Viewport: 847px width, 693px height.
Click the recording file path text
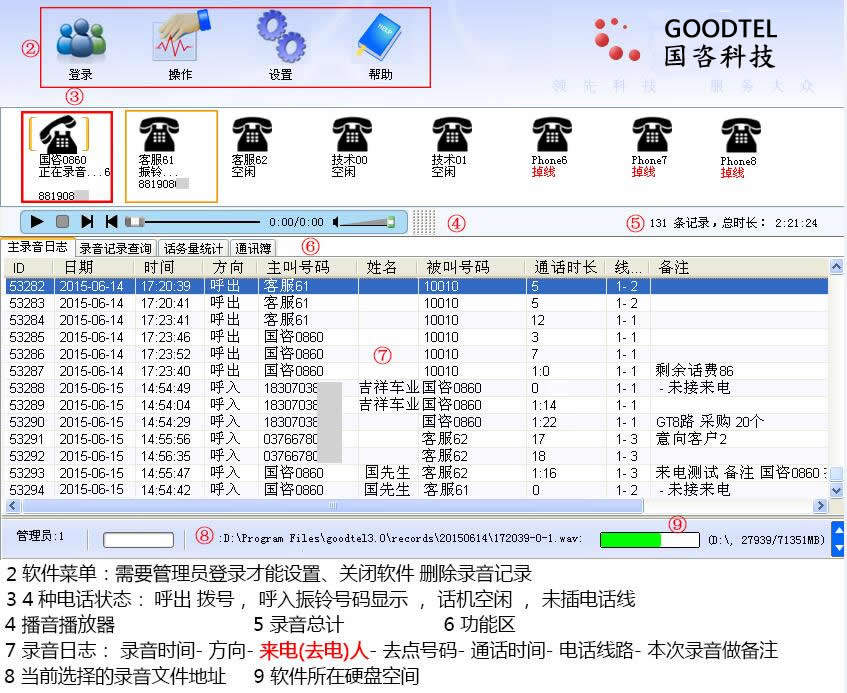point(400,538)
